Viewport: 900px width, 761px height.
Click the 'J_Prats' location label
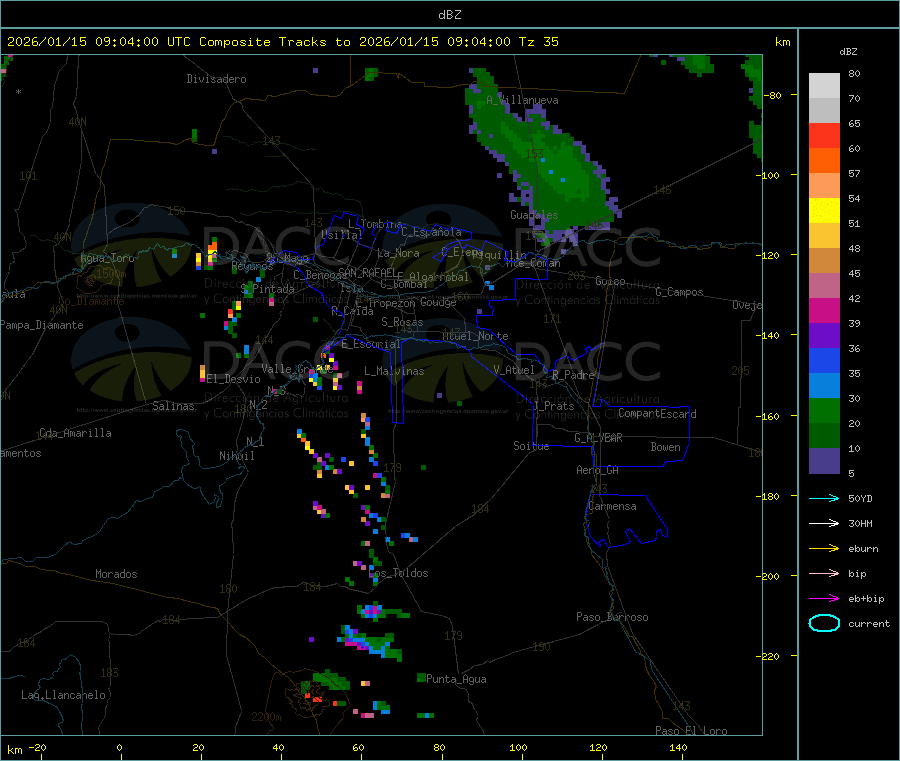point(554,406)
